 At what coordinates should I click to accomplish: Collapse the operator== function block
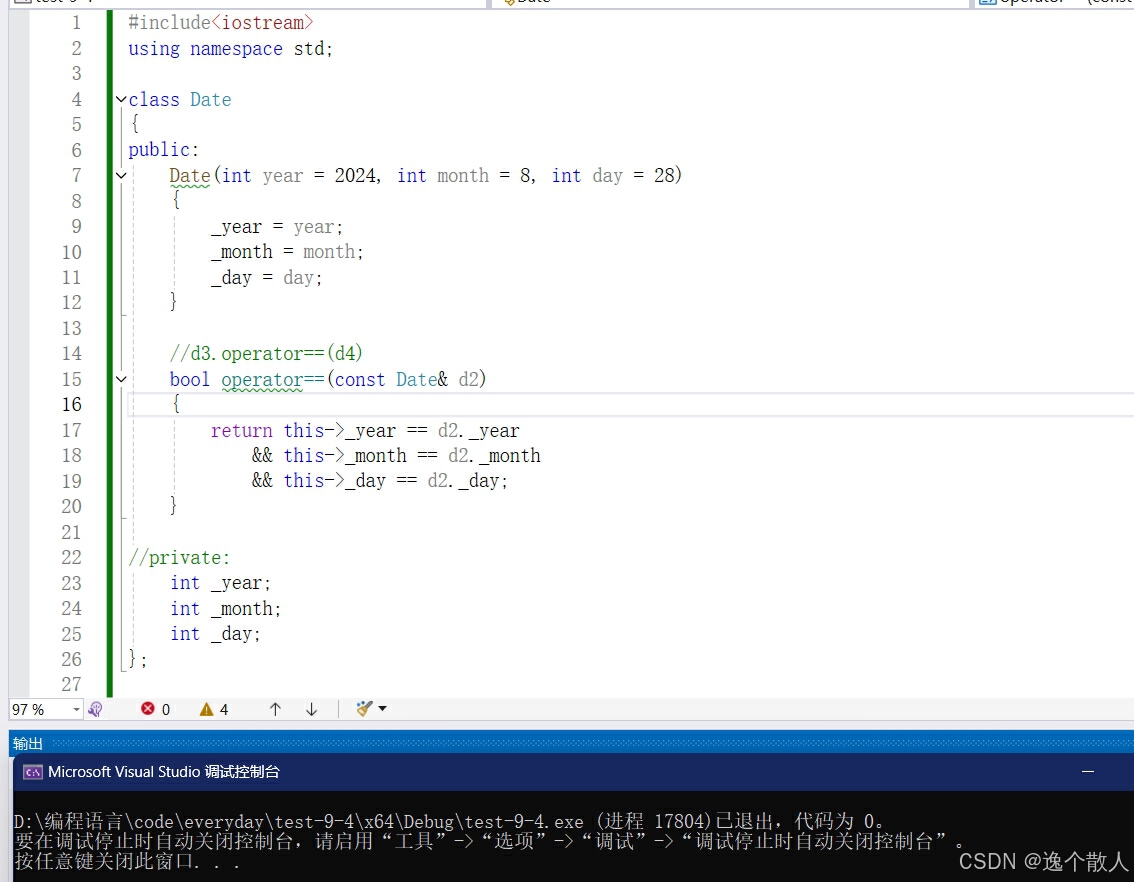pos(122,379)
